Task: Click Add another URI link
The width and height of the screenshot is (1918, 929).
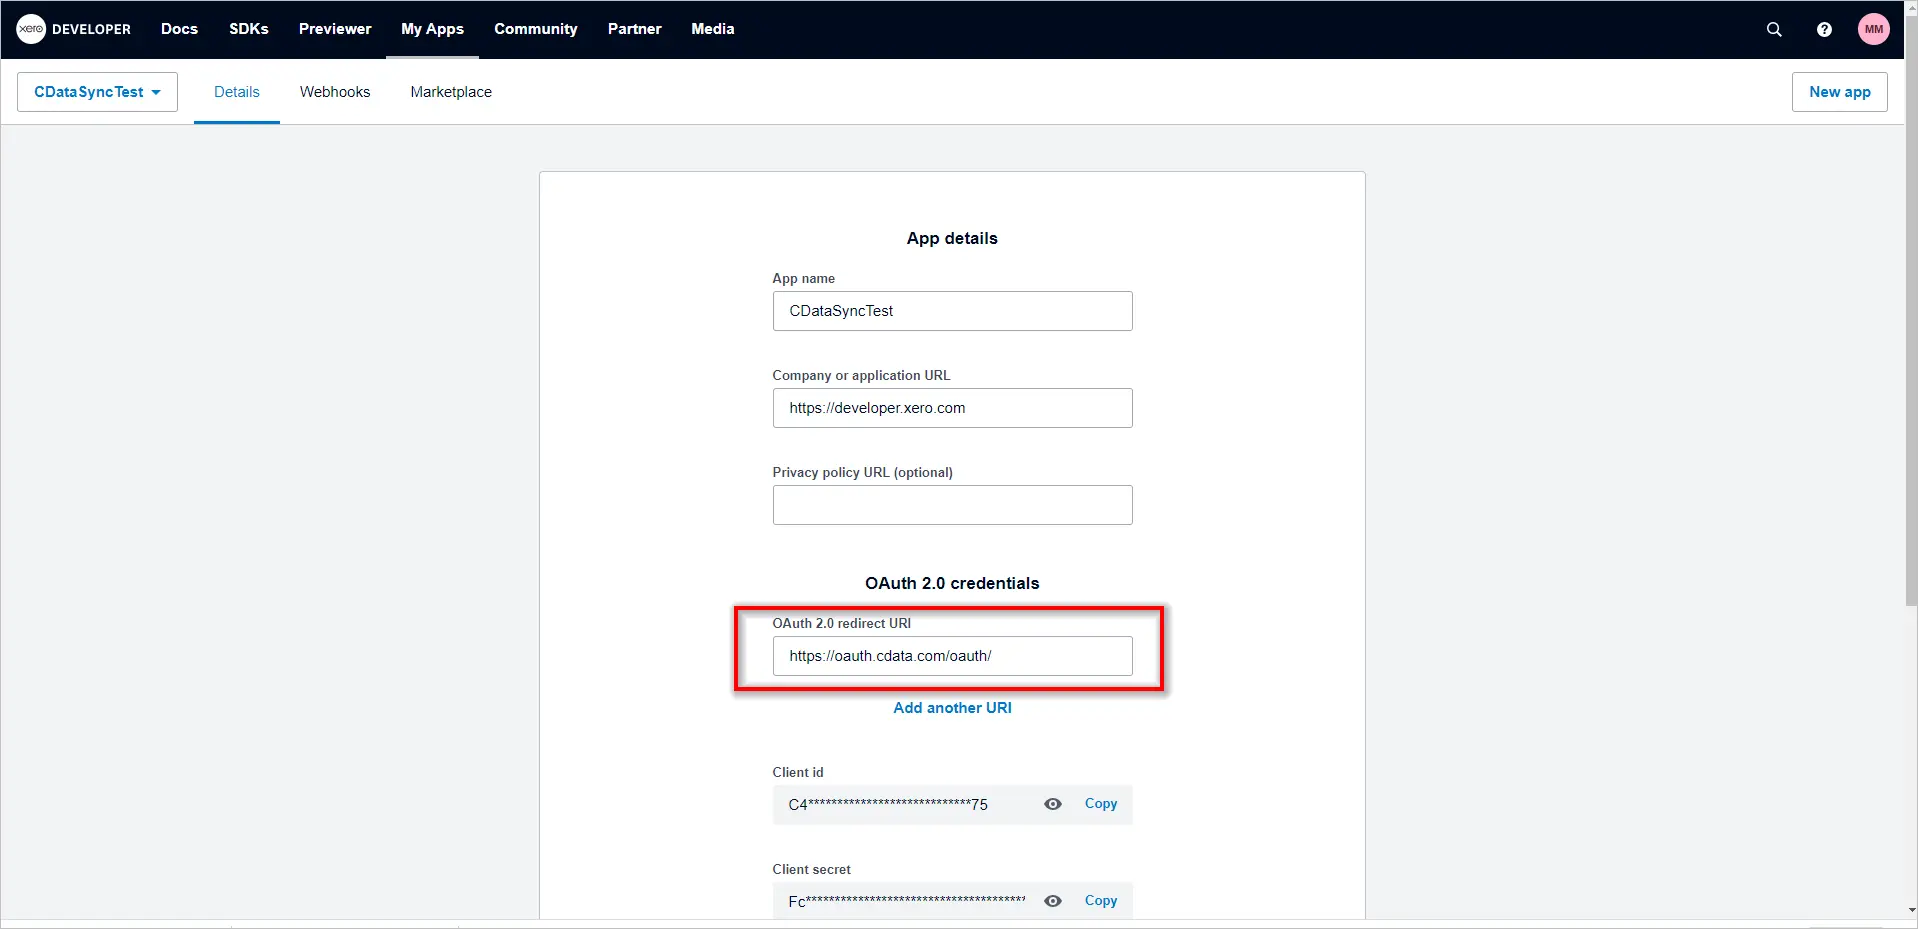Action: pyautogui.click(x=952, y=708)
